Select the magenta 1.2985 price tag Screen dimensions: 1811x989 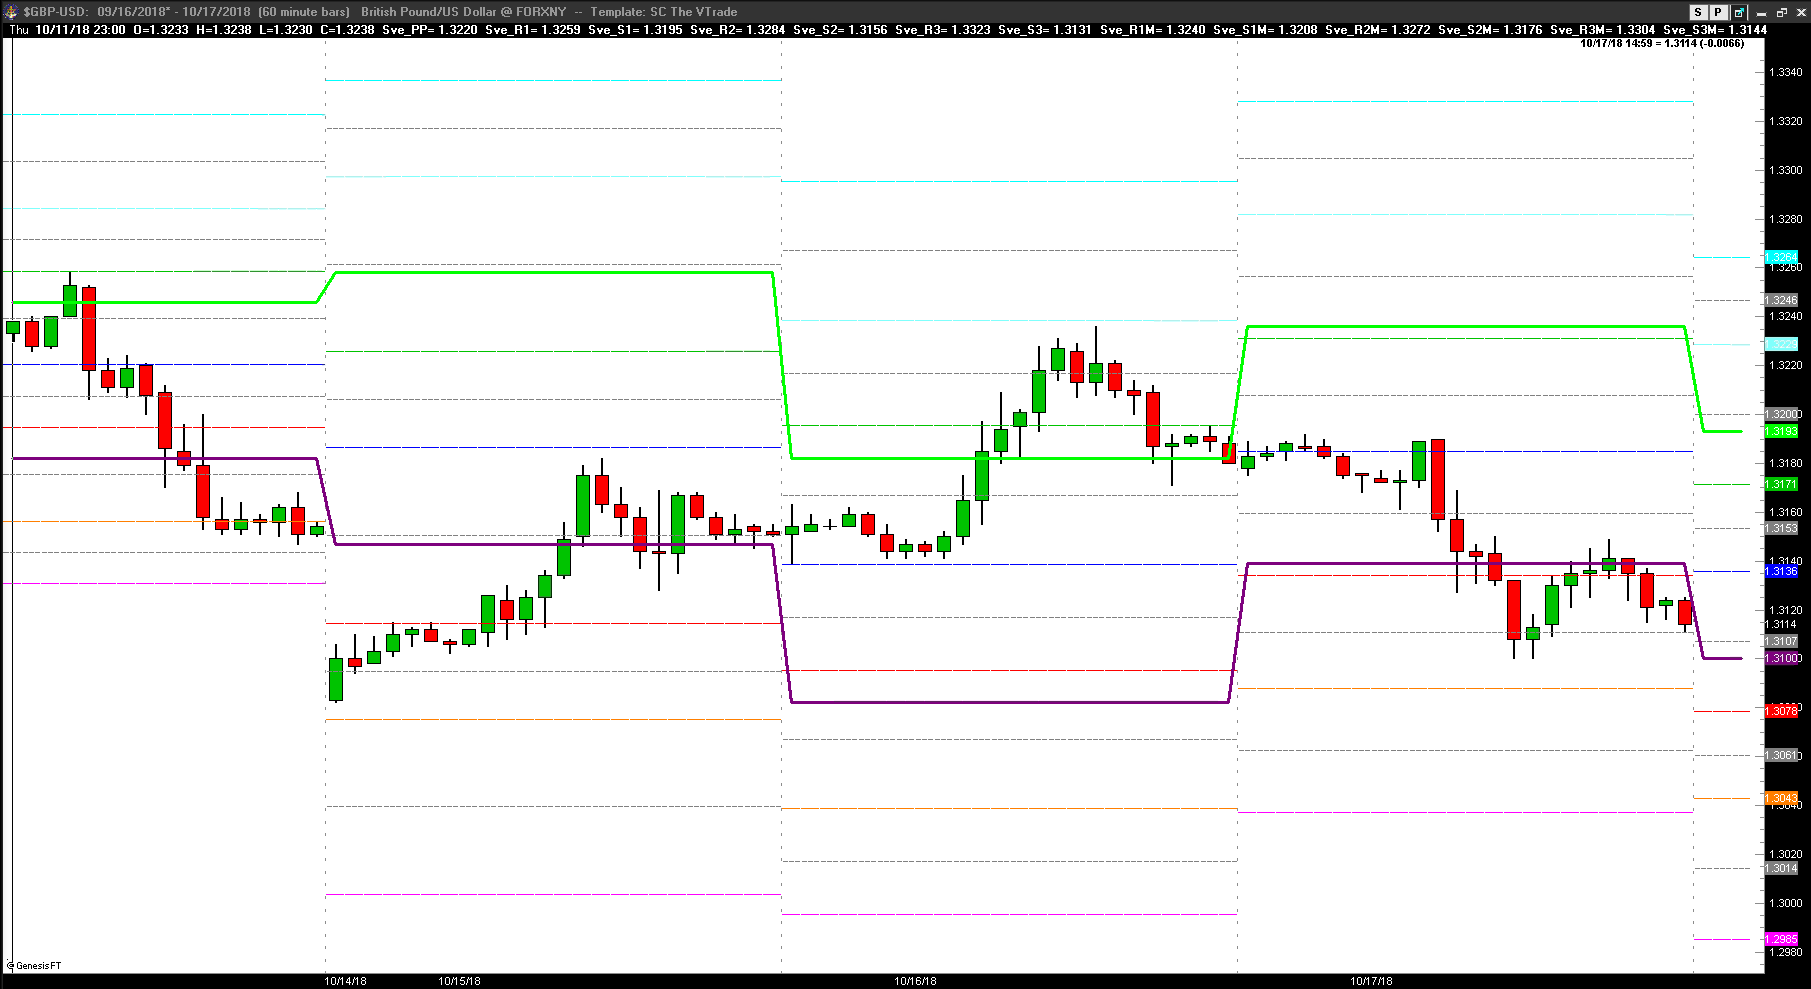1782,939
